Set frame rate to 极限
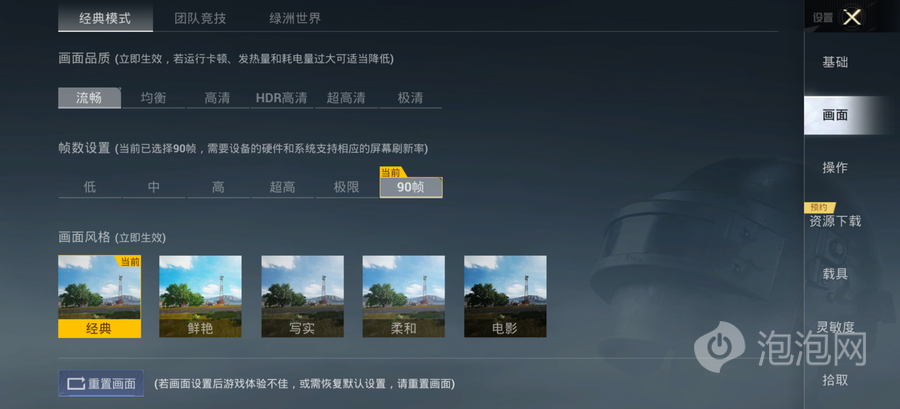The width and height of the screenshot is (900, 409). (x=347, y=187)
